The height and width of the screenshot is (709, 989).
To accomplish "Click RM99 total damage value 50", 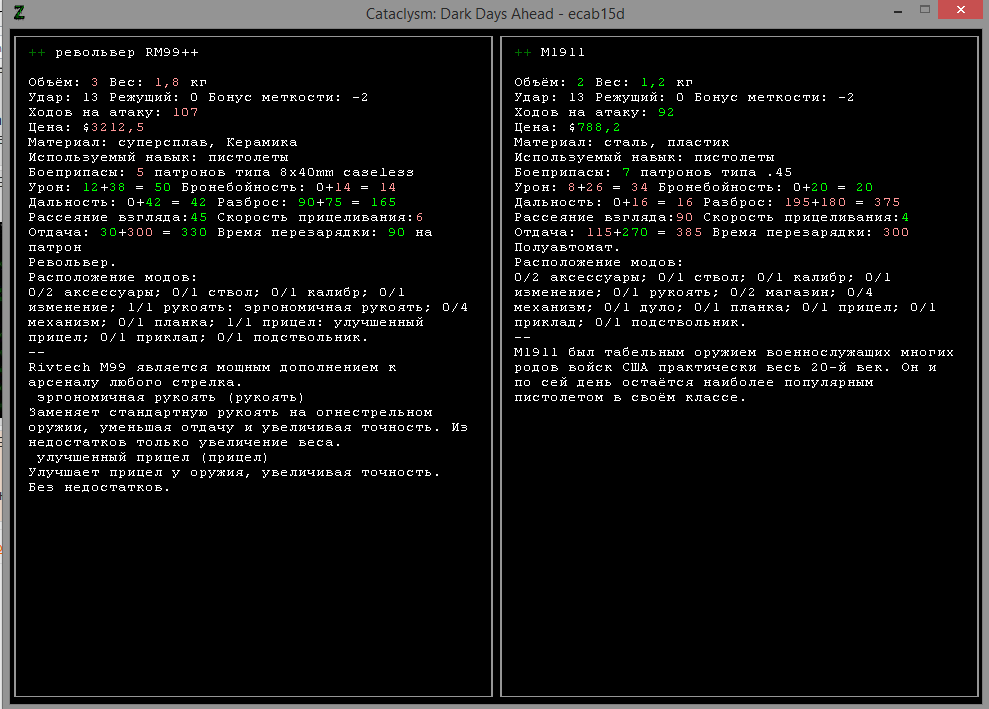I will [163, 187].
